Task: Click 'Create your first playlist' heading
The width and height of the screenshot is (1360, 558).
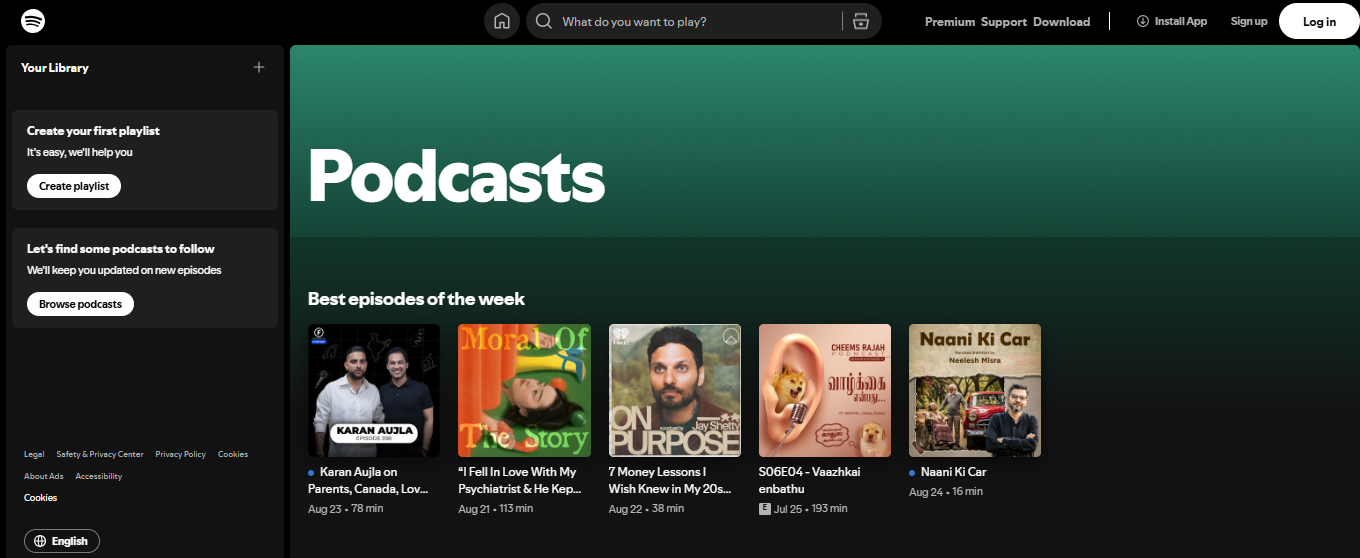Action: [93, 131]
